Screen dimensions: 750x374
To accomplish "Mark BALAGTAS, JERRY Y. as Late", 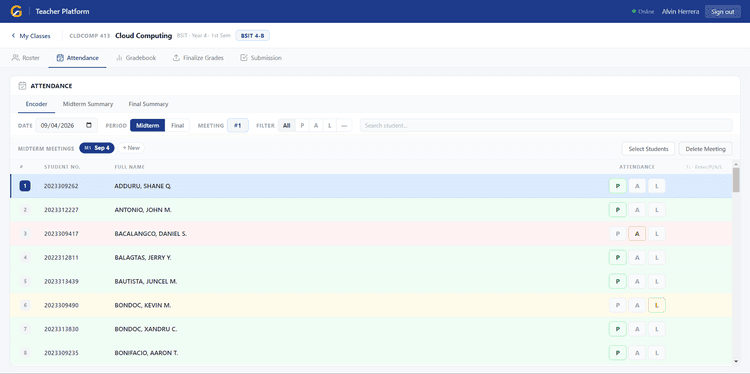I will click(x=657, y=258).
